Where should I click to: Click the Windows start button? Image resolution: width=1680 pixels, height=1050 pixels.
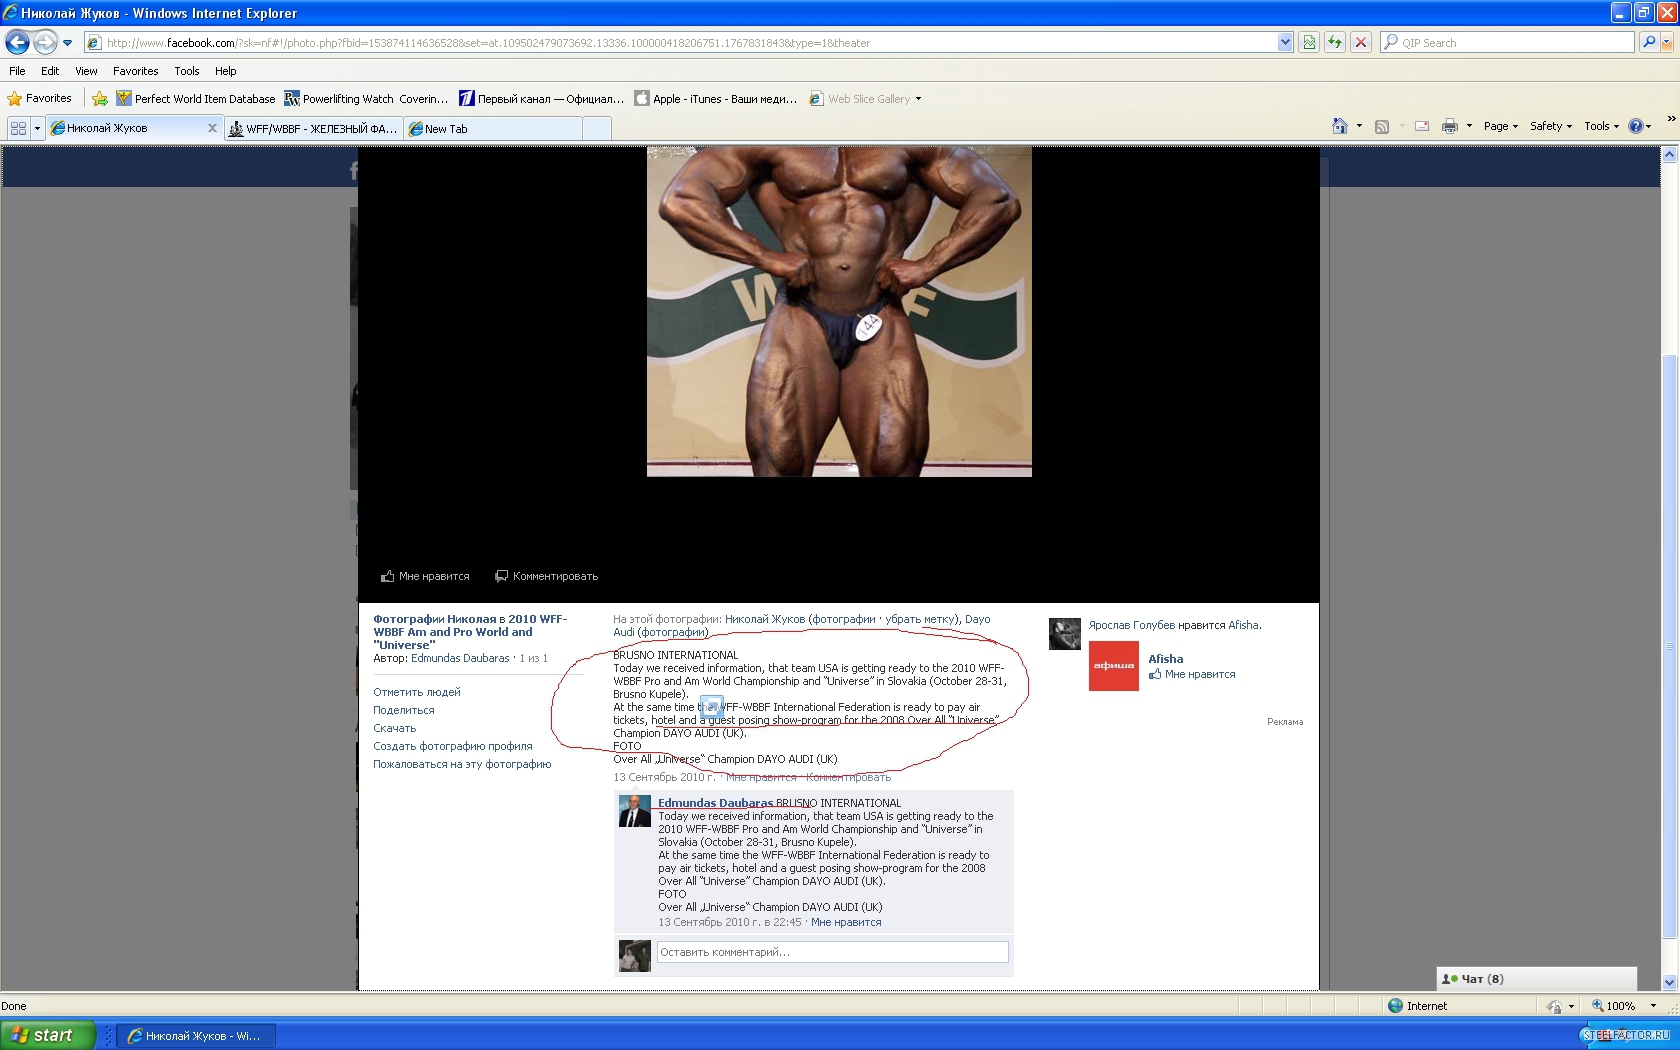(47, 1035)
